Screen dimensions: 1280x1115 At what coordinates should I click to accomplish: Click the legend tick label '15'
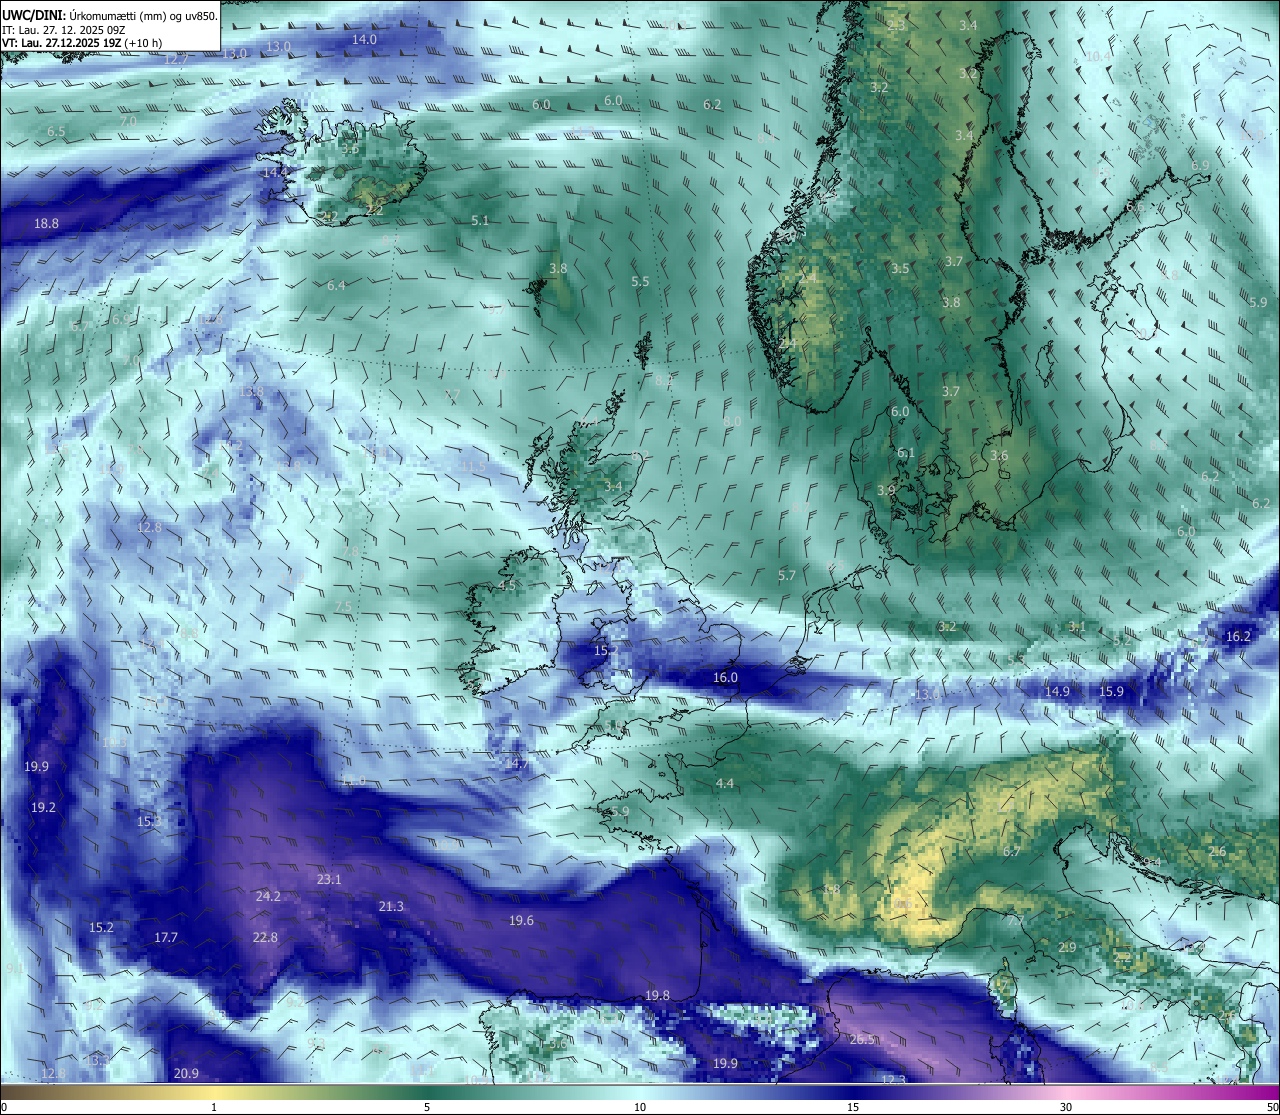click(853, 1107)
